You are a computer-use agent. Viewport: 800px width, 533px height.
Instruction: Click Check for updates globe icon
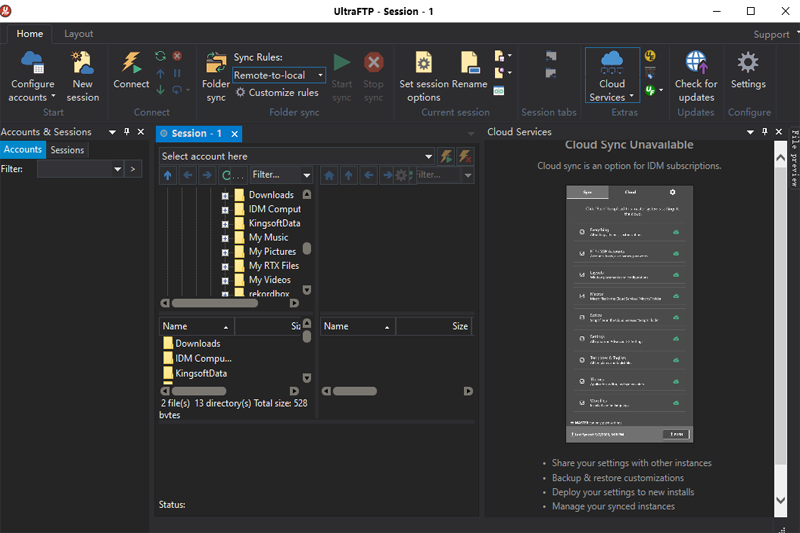(695, 64)
